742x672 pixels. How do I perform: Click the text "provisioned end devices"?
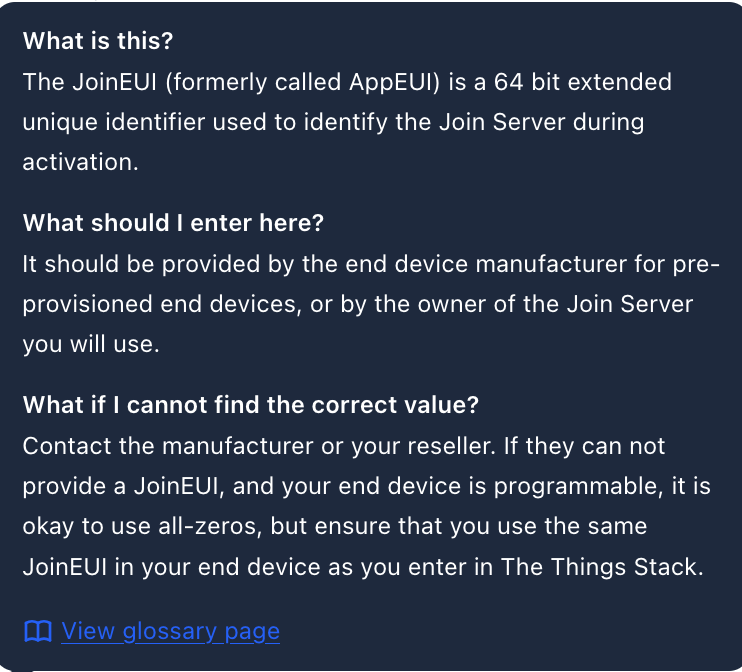161,304
